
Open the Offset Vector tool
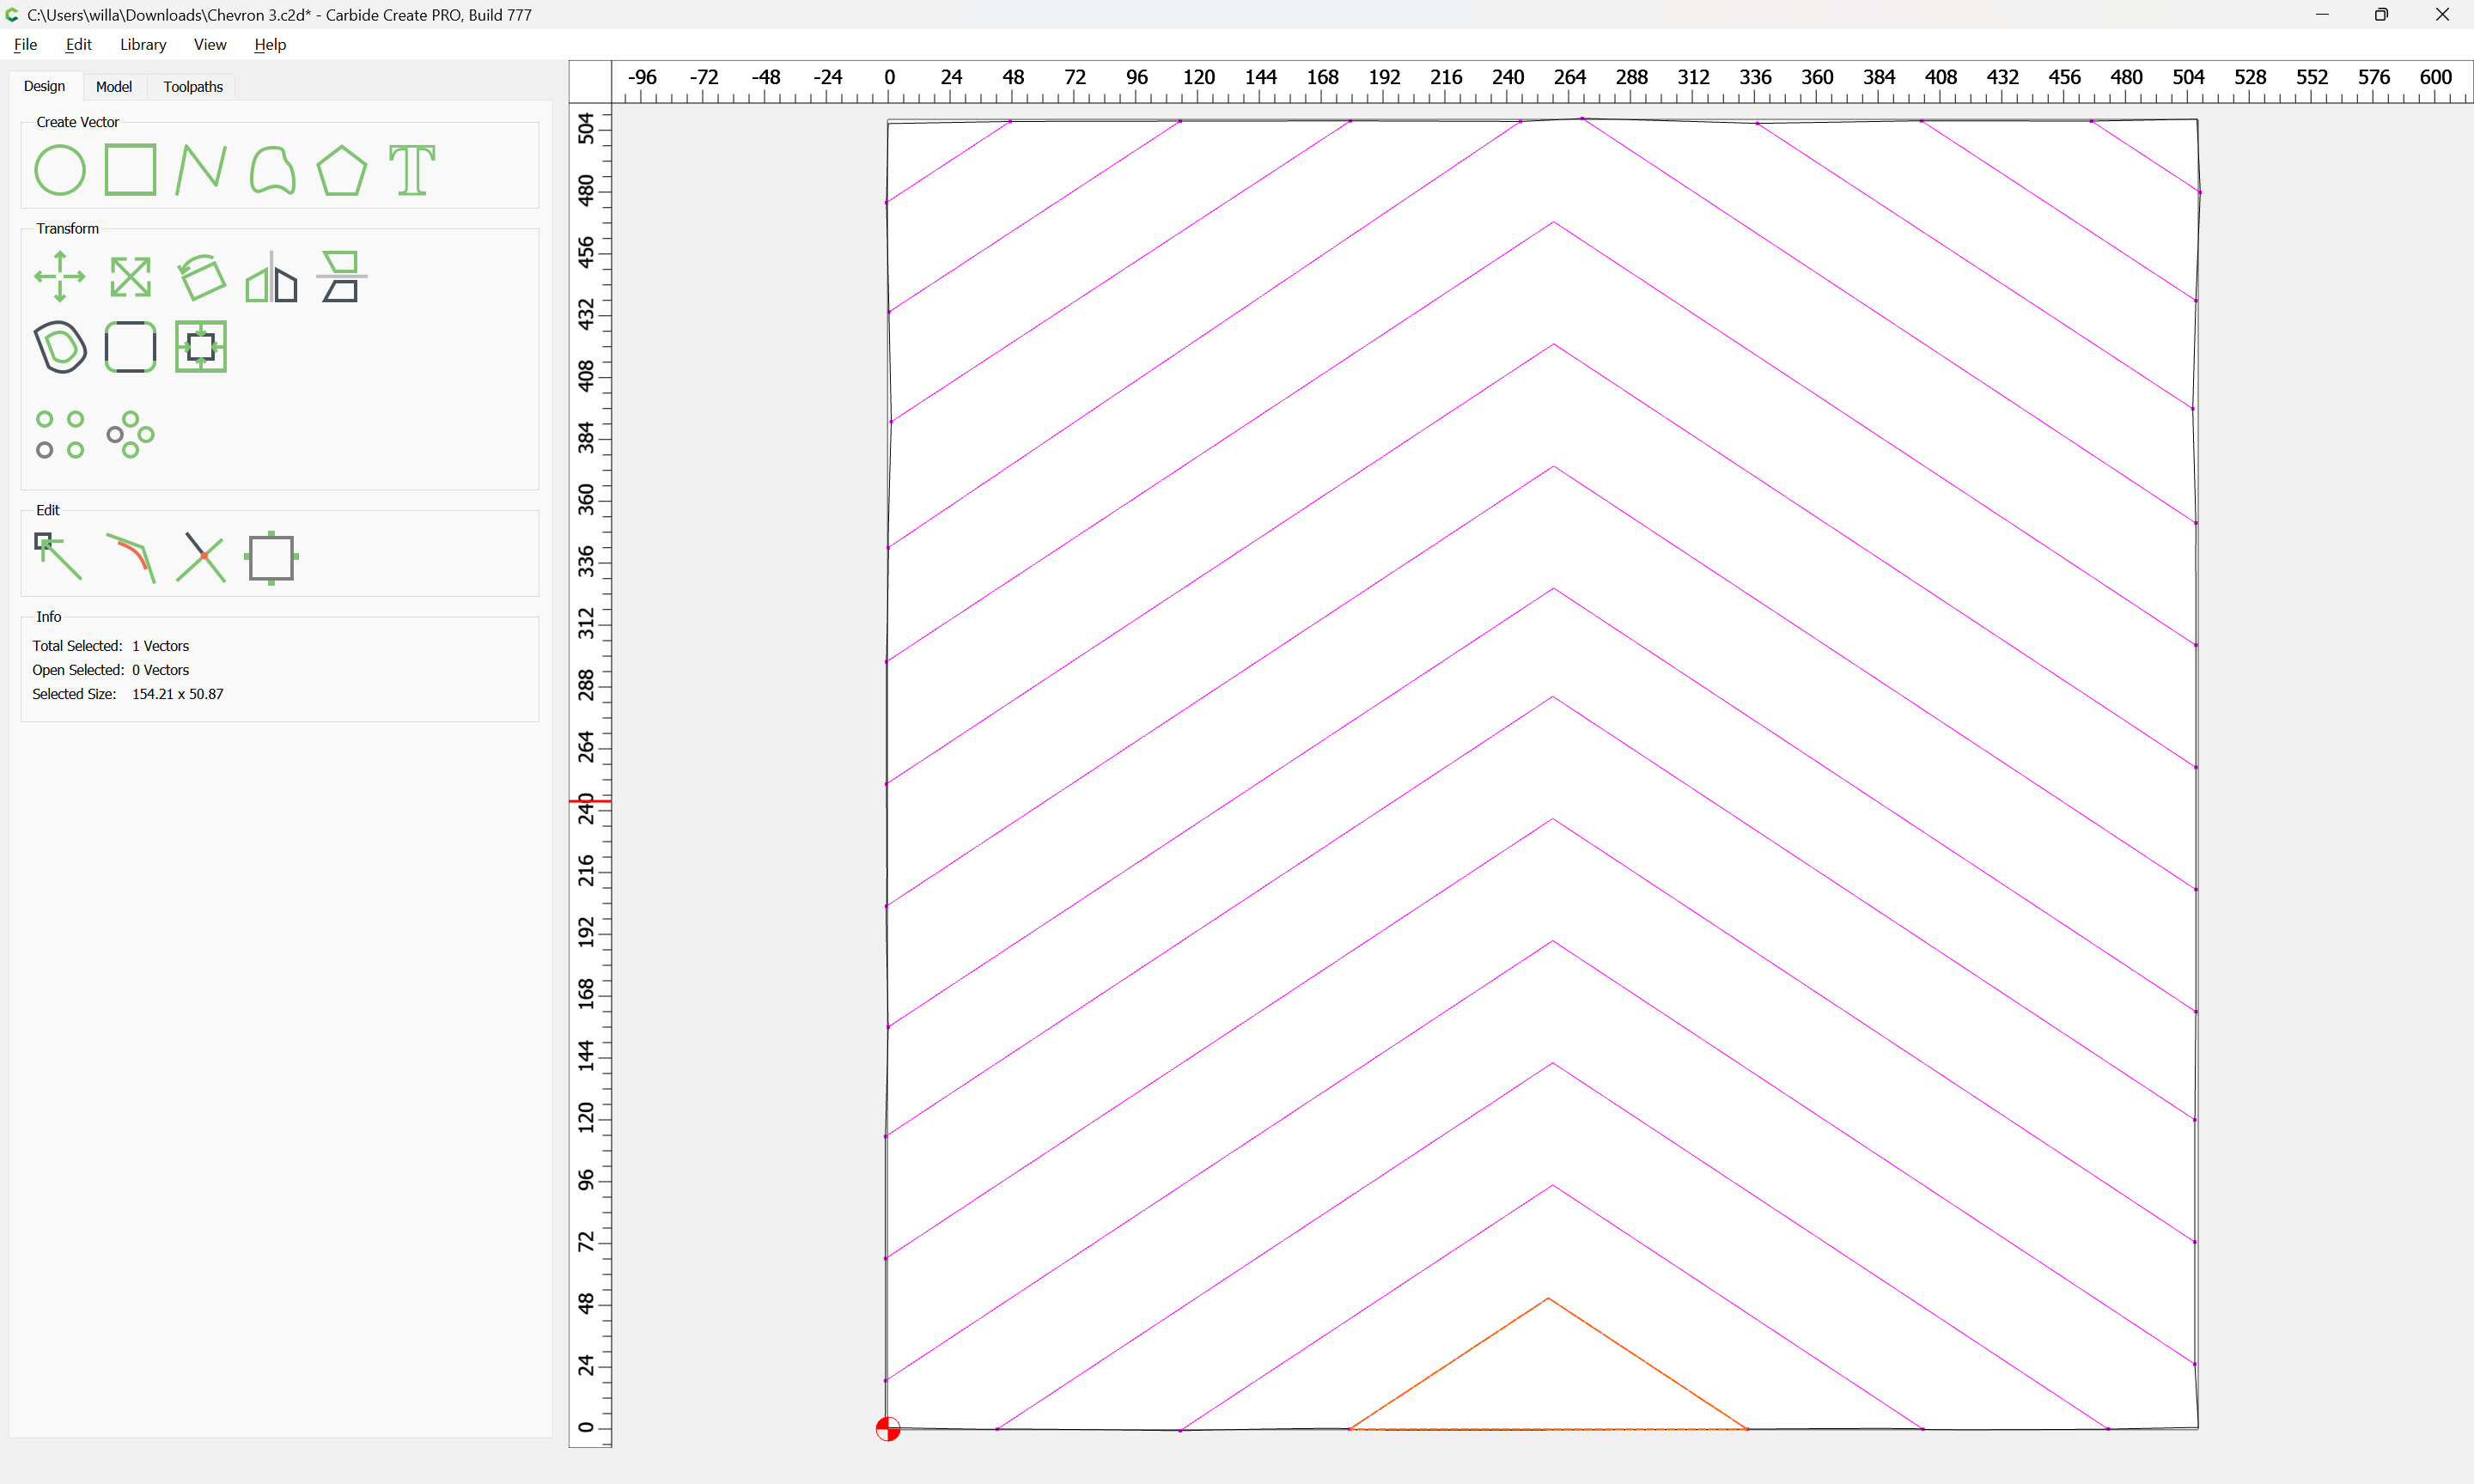[x=60, y=347]
